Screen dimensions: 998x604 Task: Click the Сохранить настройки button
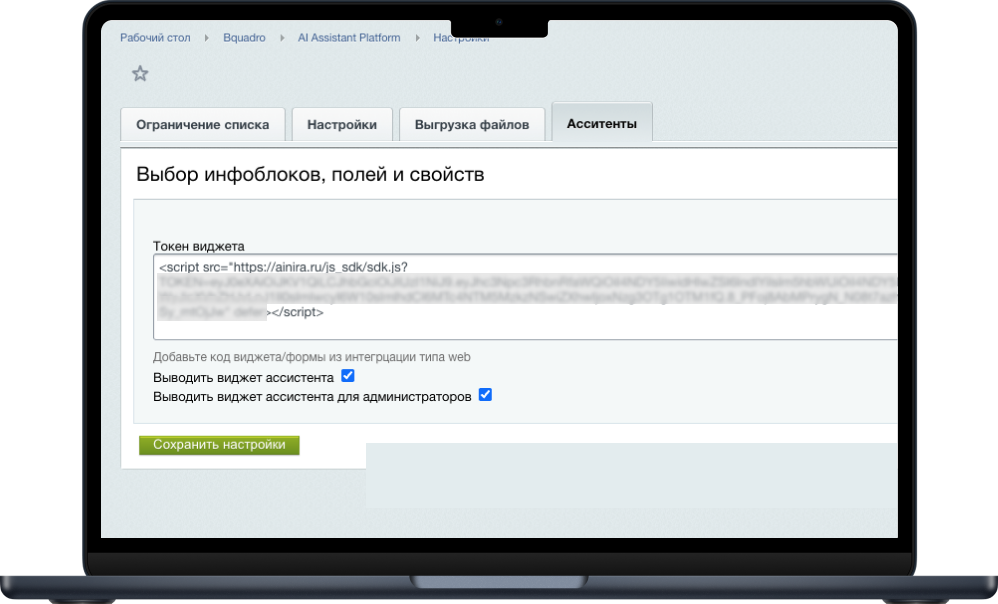(219, 445)
